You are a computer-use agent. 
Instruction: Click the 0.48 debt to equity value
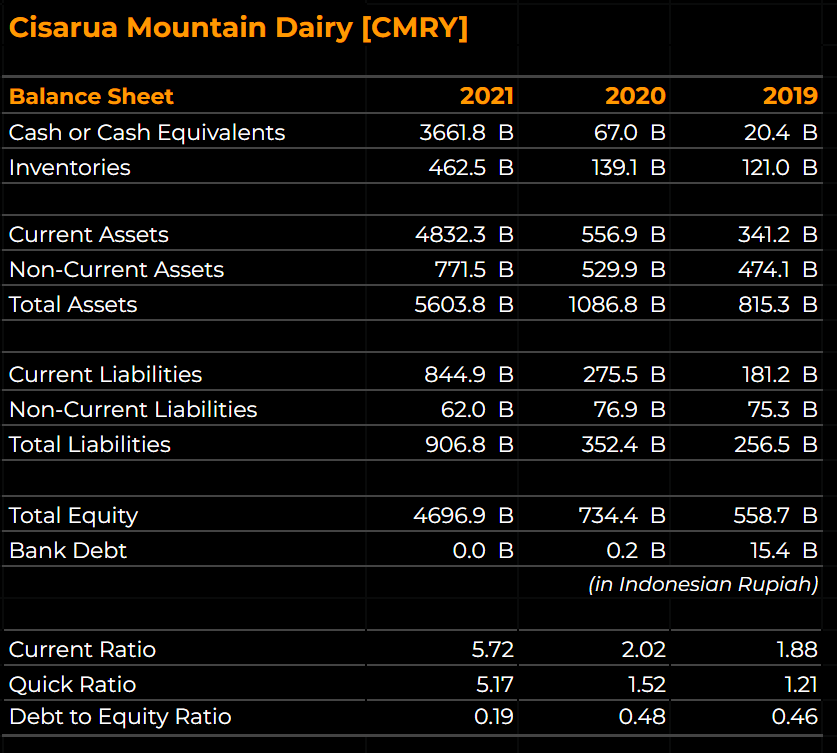[x=642, y=717]
